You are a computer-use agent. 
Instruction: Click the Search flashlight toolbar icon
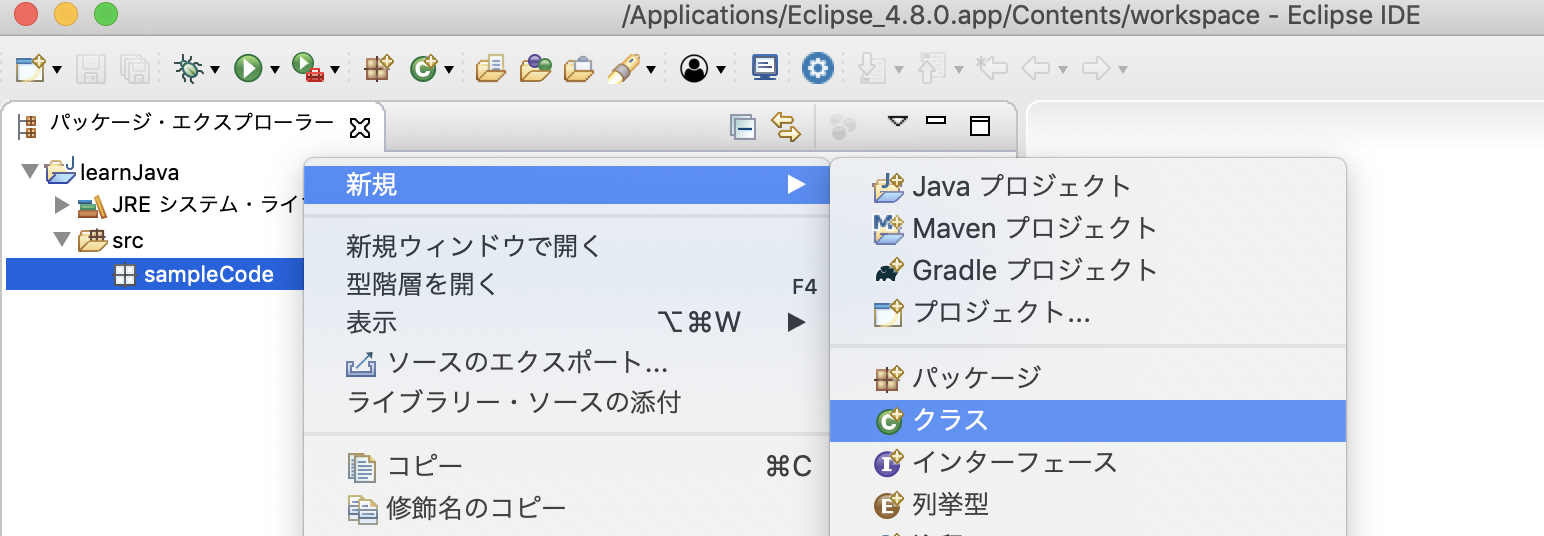click(624, 68)
